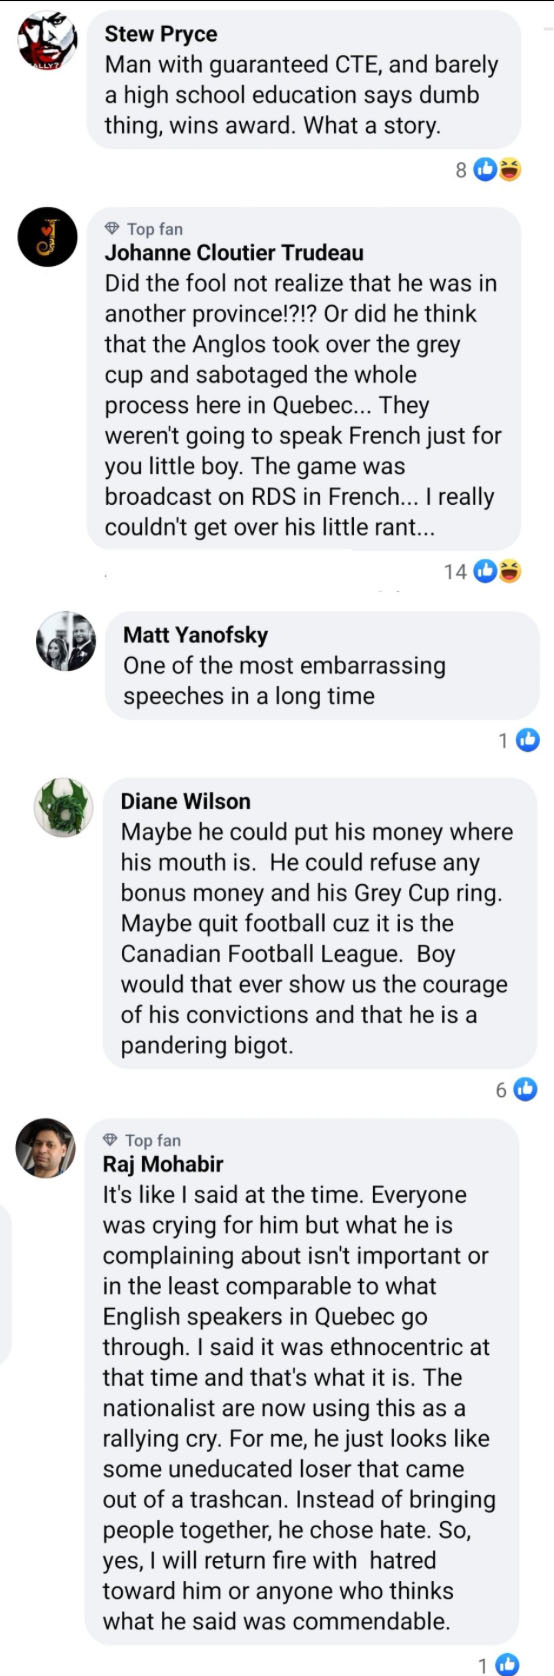Click the like reaction beside count 14

(486, 571)
